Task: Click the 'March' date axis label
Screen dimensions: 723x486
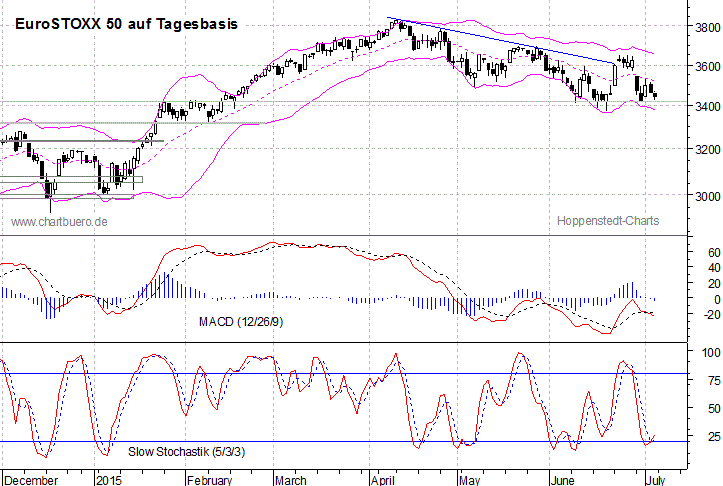Action: [x=291, y=480]
